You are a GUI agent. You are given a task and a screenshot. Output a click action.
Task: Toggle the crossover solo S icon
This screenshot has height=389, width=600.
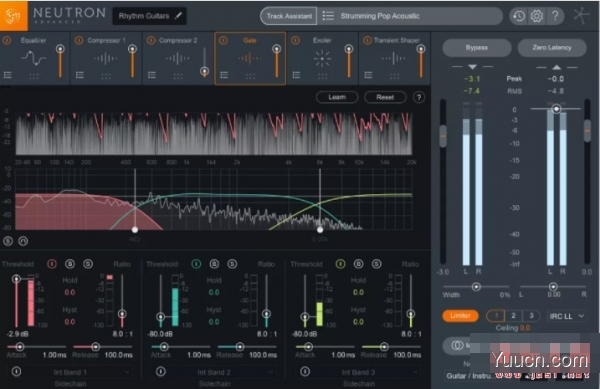pyautogui.click(x=8, y=241)
